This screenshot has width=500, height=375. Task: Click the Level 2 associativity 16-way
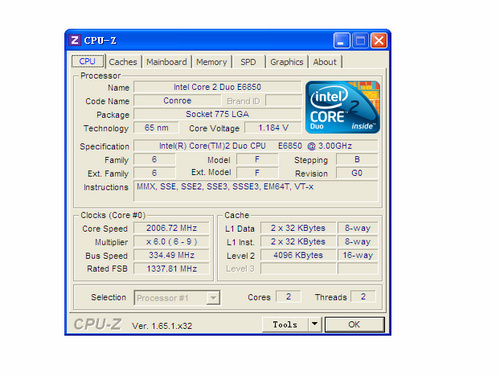click(x=358, y=255)
